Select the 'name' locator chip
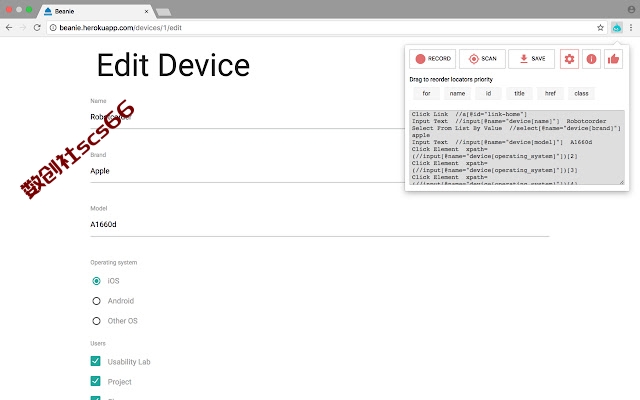640x400 pixels. pos(457,93)
